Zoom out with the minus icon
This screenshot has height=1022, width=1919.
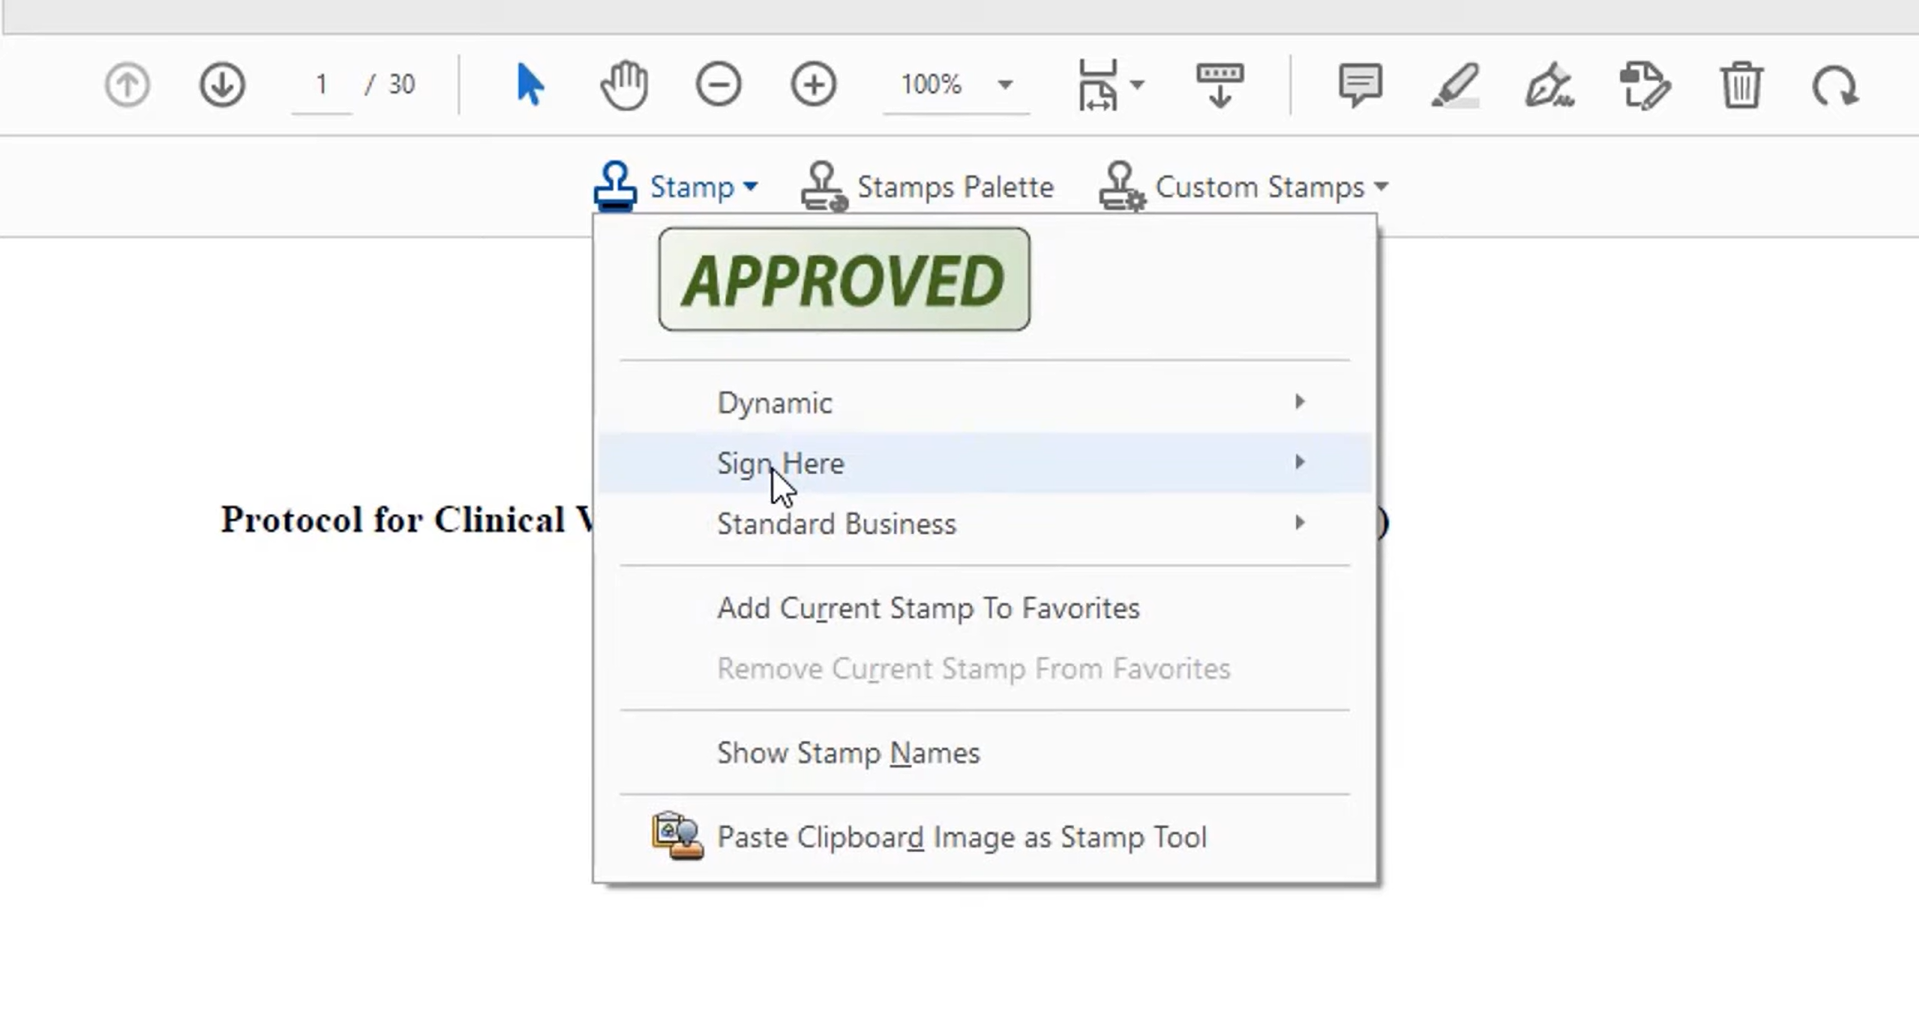(x=718, y=85)
